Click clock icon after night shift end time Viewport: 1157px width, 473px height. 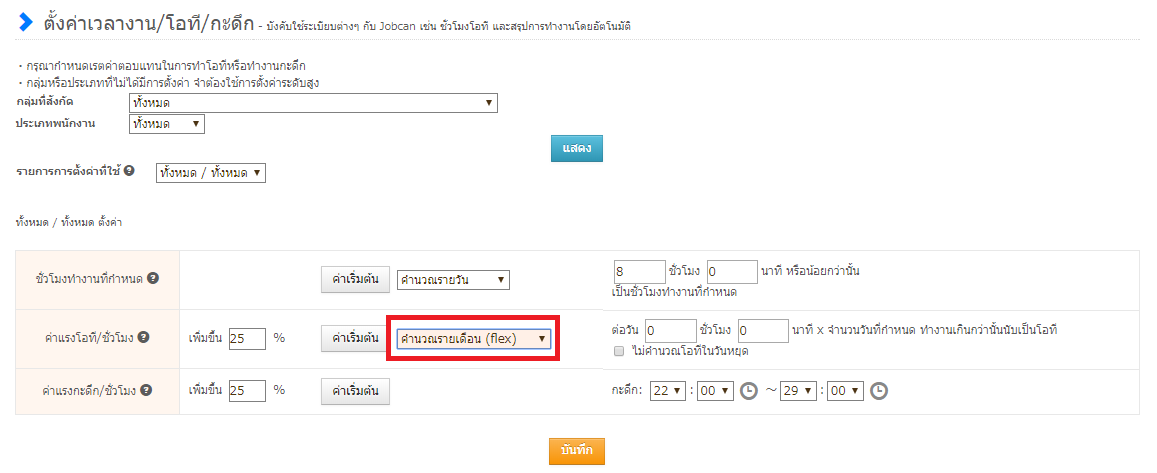tap(878, 391)
